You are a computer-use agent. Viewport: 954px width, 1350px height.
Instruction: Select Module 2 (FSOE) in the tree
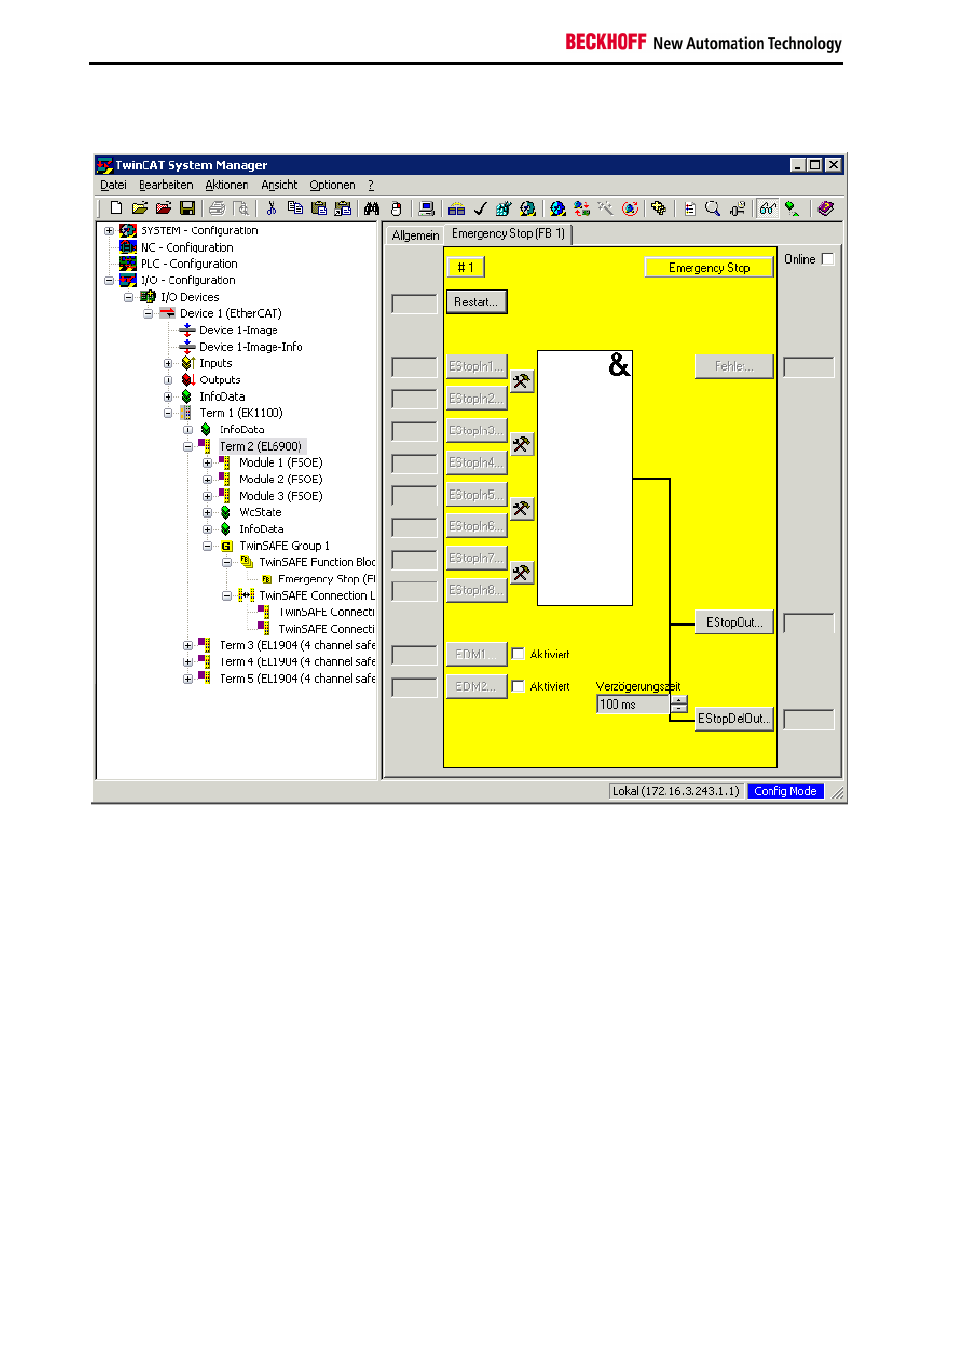point(281,480)
